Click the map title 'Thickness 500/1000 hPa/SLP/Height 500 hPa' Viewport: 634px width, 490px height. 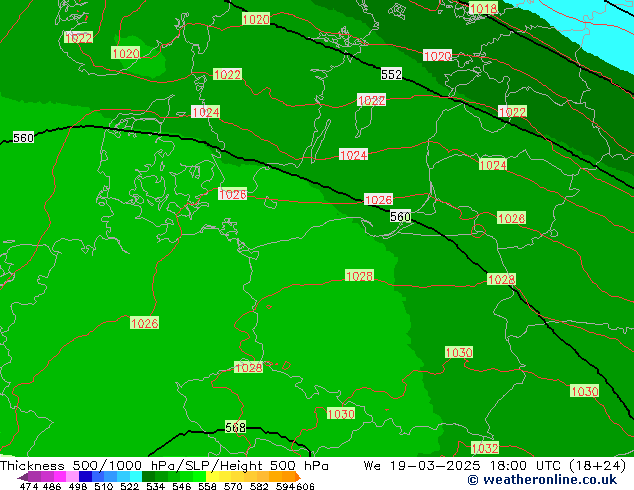coord(164,466)
